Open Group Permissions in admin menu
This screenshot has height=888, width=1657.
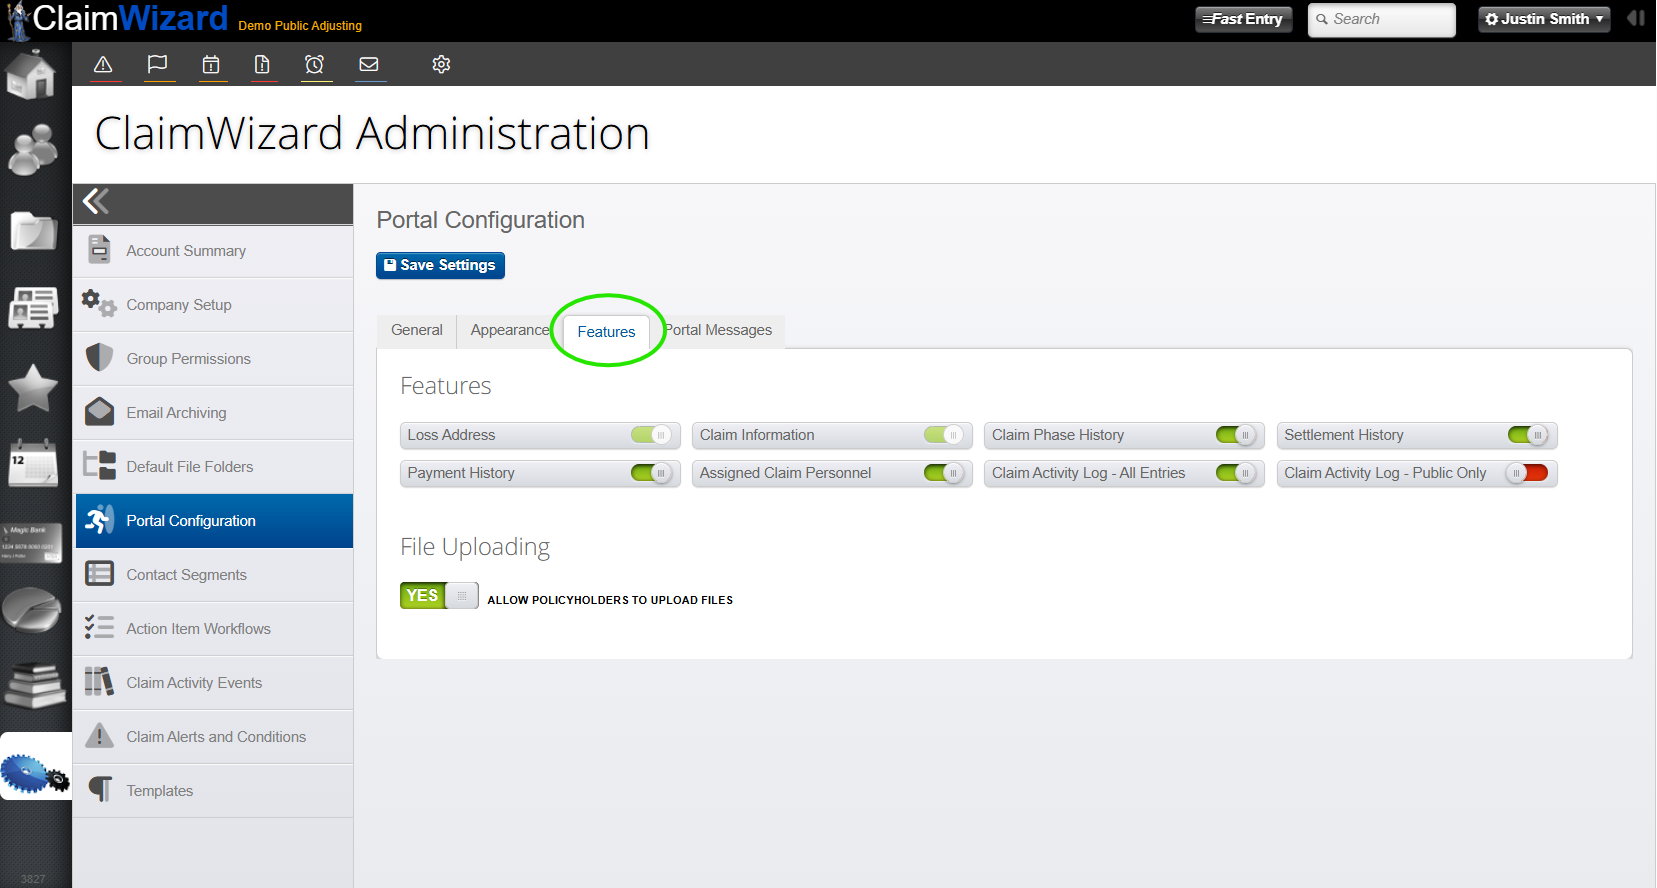[213, 359]
